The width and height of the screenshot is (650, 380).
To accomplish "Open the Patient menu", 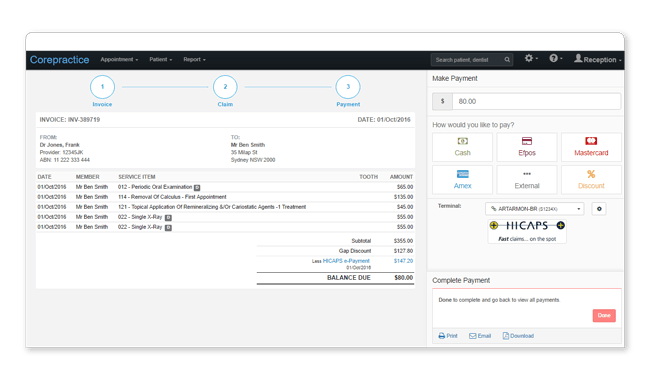I will pos(160,60).
